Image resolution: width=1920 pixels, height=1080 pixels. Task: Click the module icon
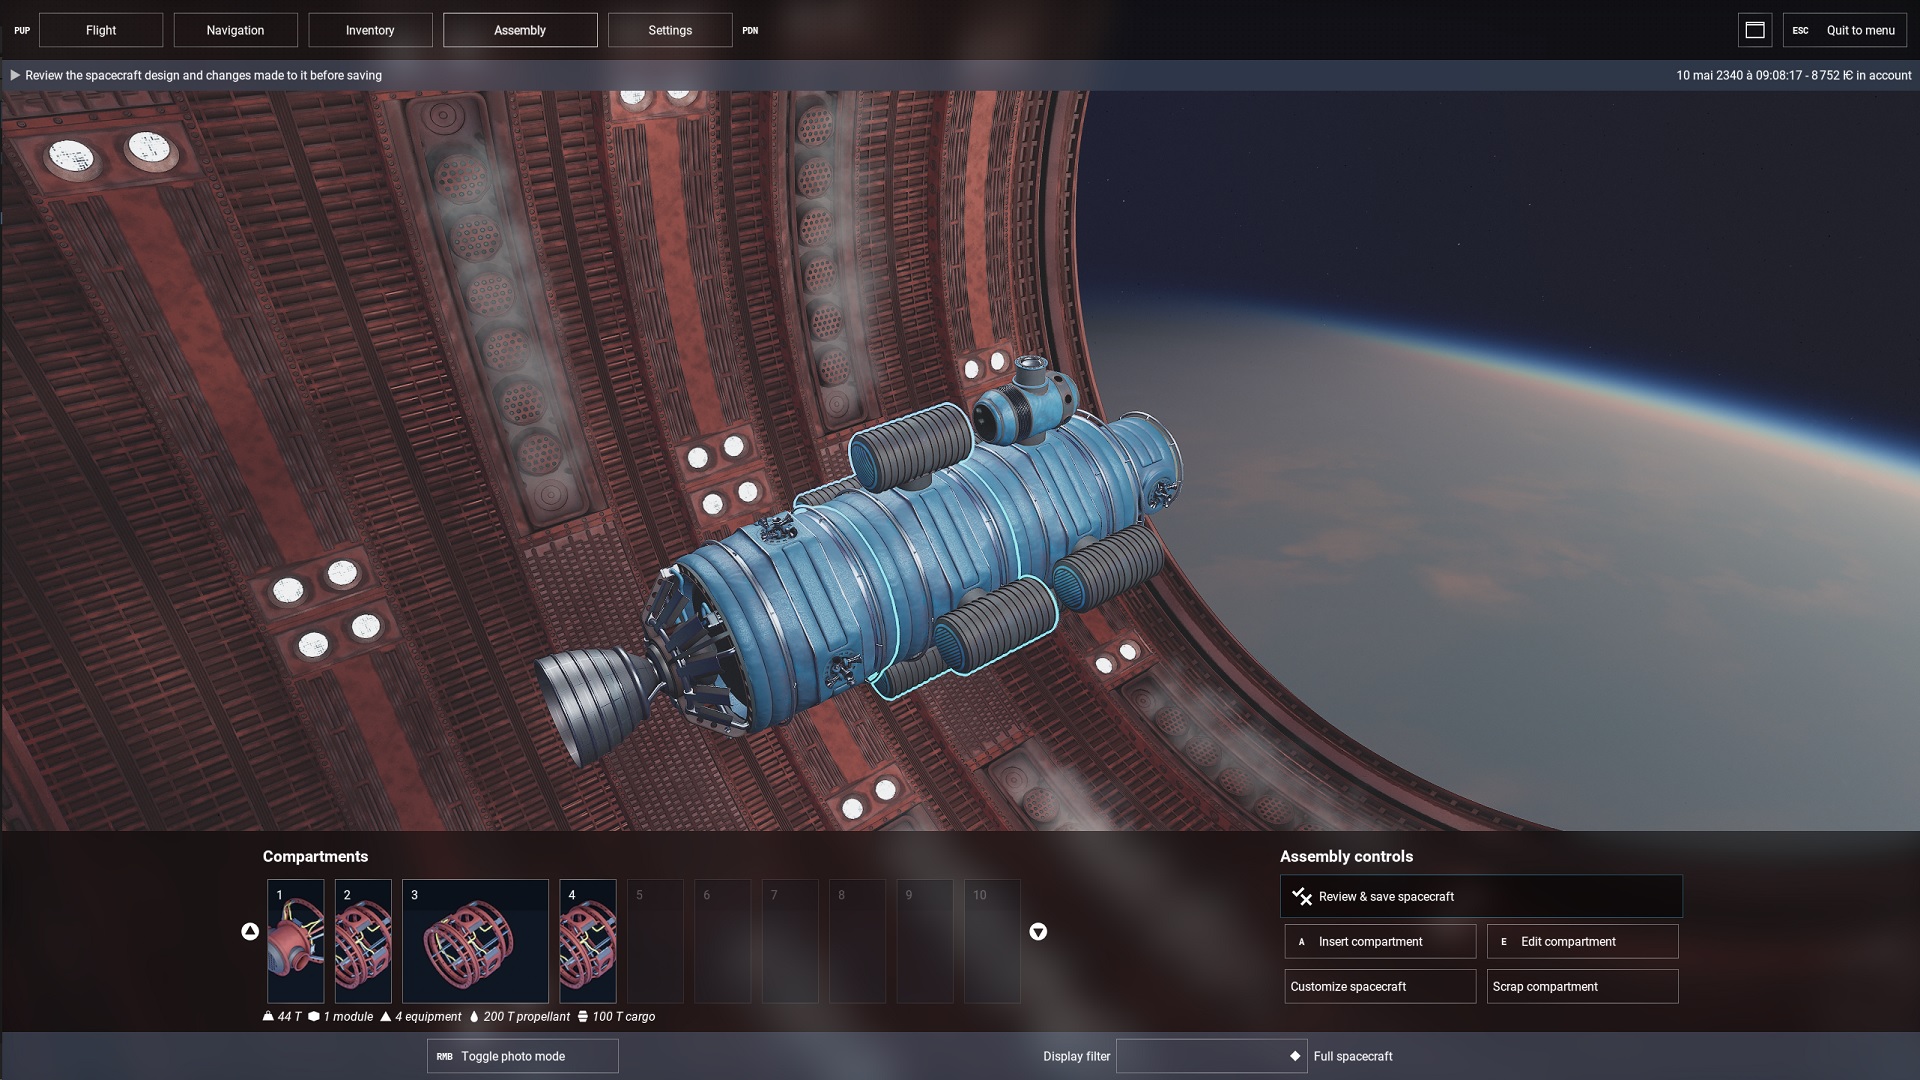pyautogui.click(x=314, y=1016)
